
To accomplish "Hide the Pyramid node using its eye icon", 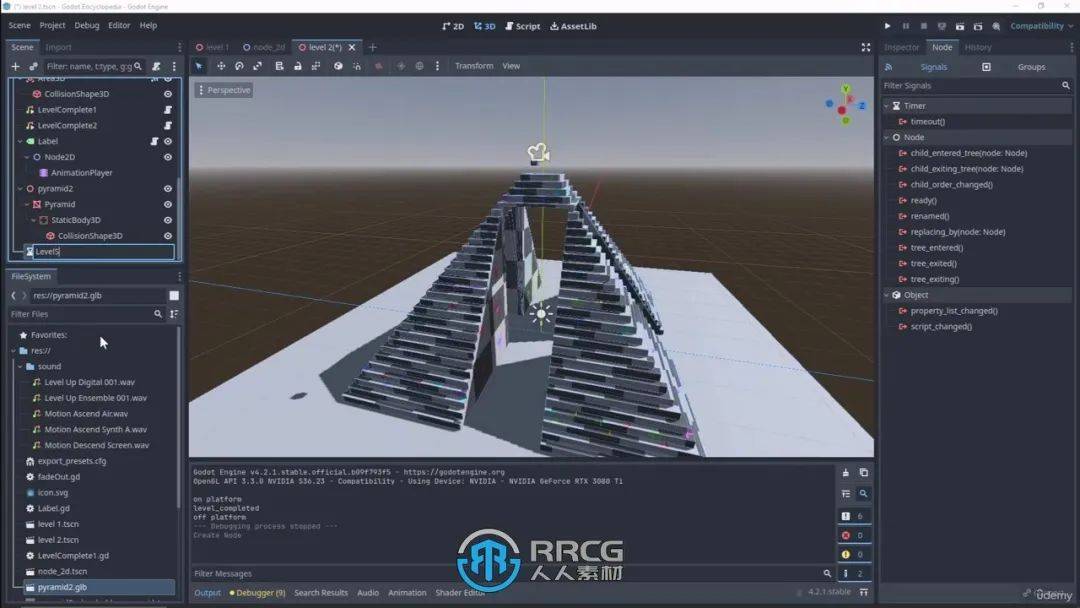I will point(167,204).
